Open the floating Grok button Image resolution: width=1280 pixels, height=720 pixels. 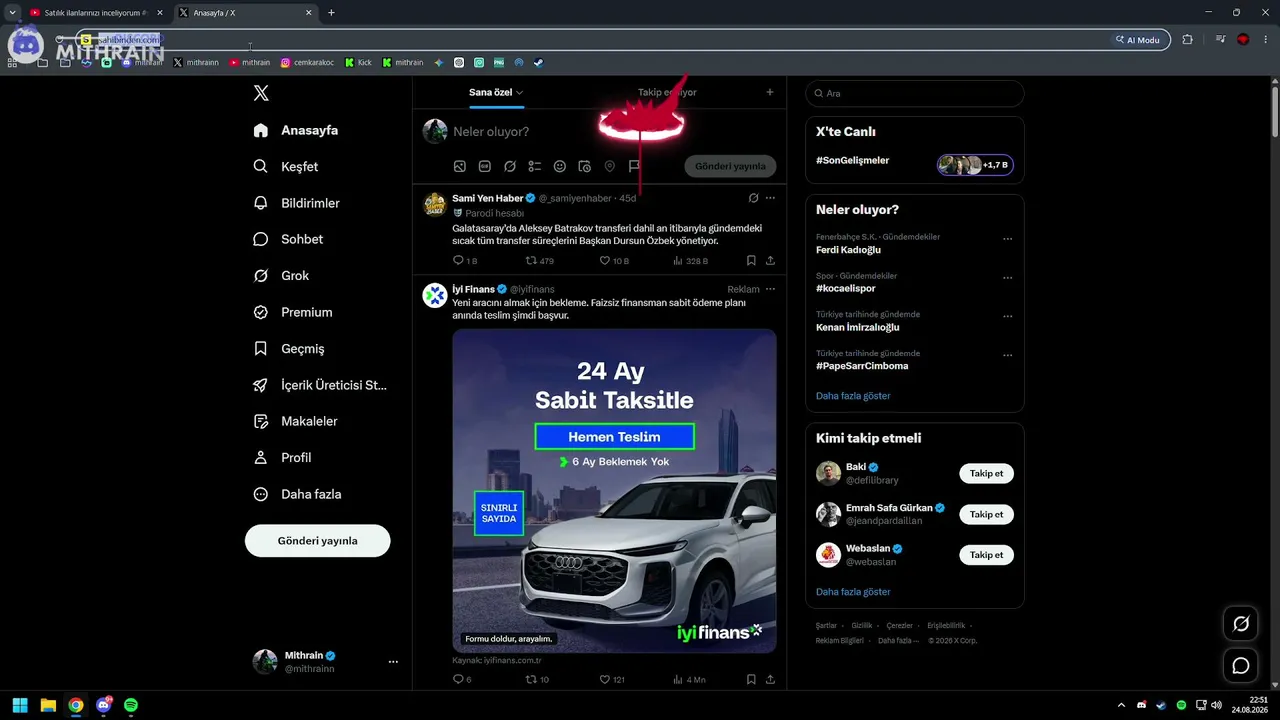click(1241, 624)
